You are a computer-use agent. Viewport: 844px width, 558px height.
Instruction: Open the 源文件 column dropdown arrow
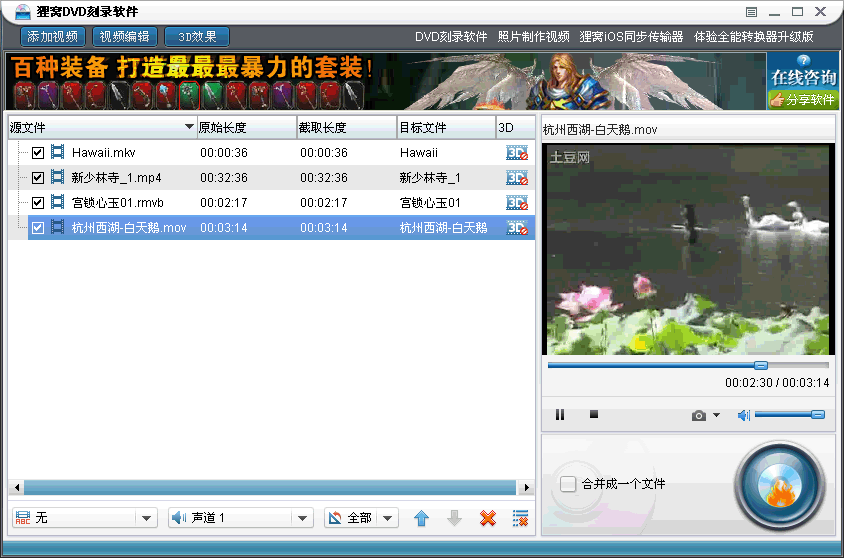tap(189, 127)
